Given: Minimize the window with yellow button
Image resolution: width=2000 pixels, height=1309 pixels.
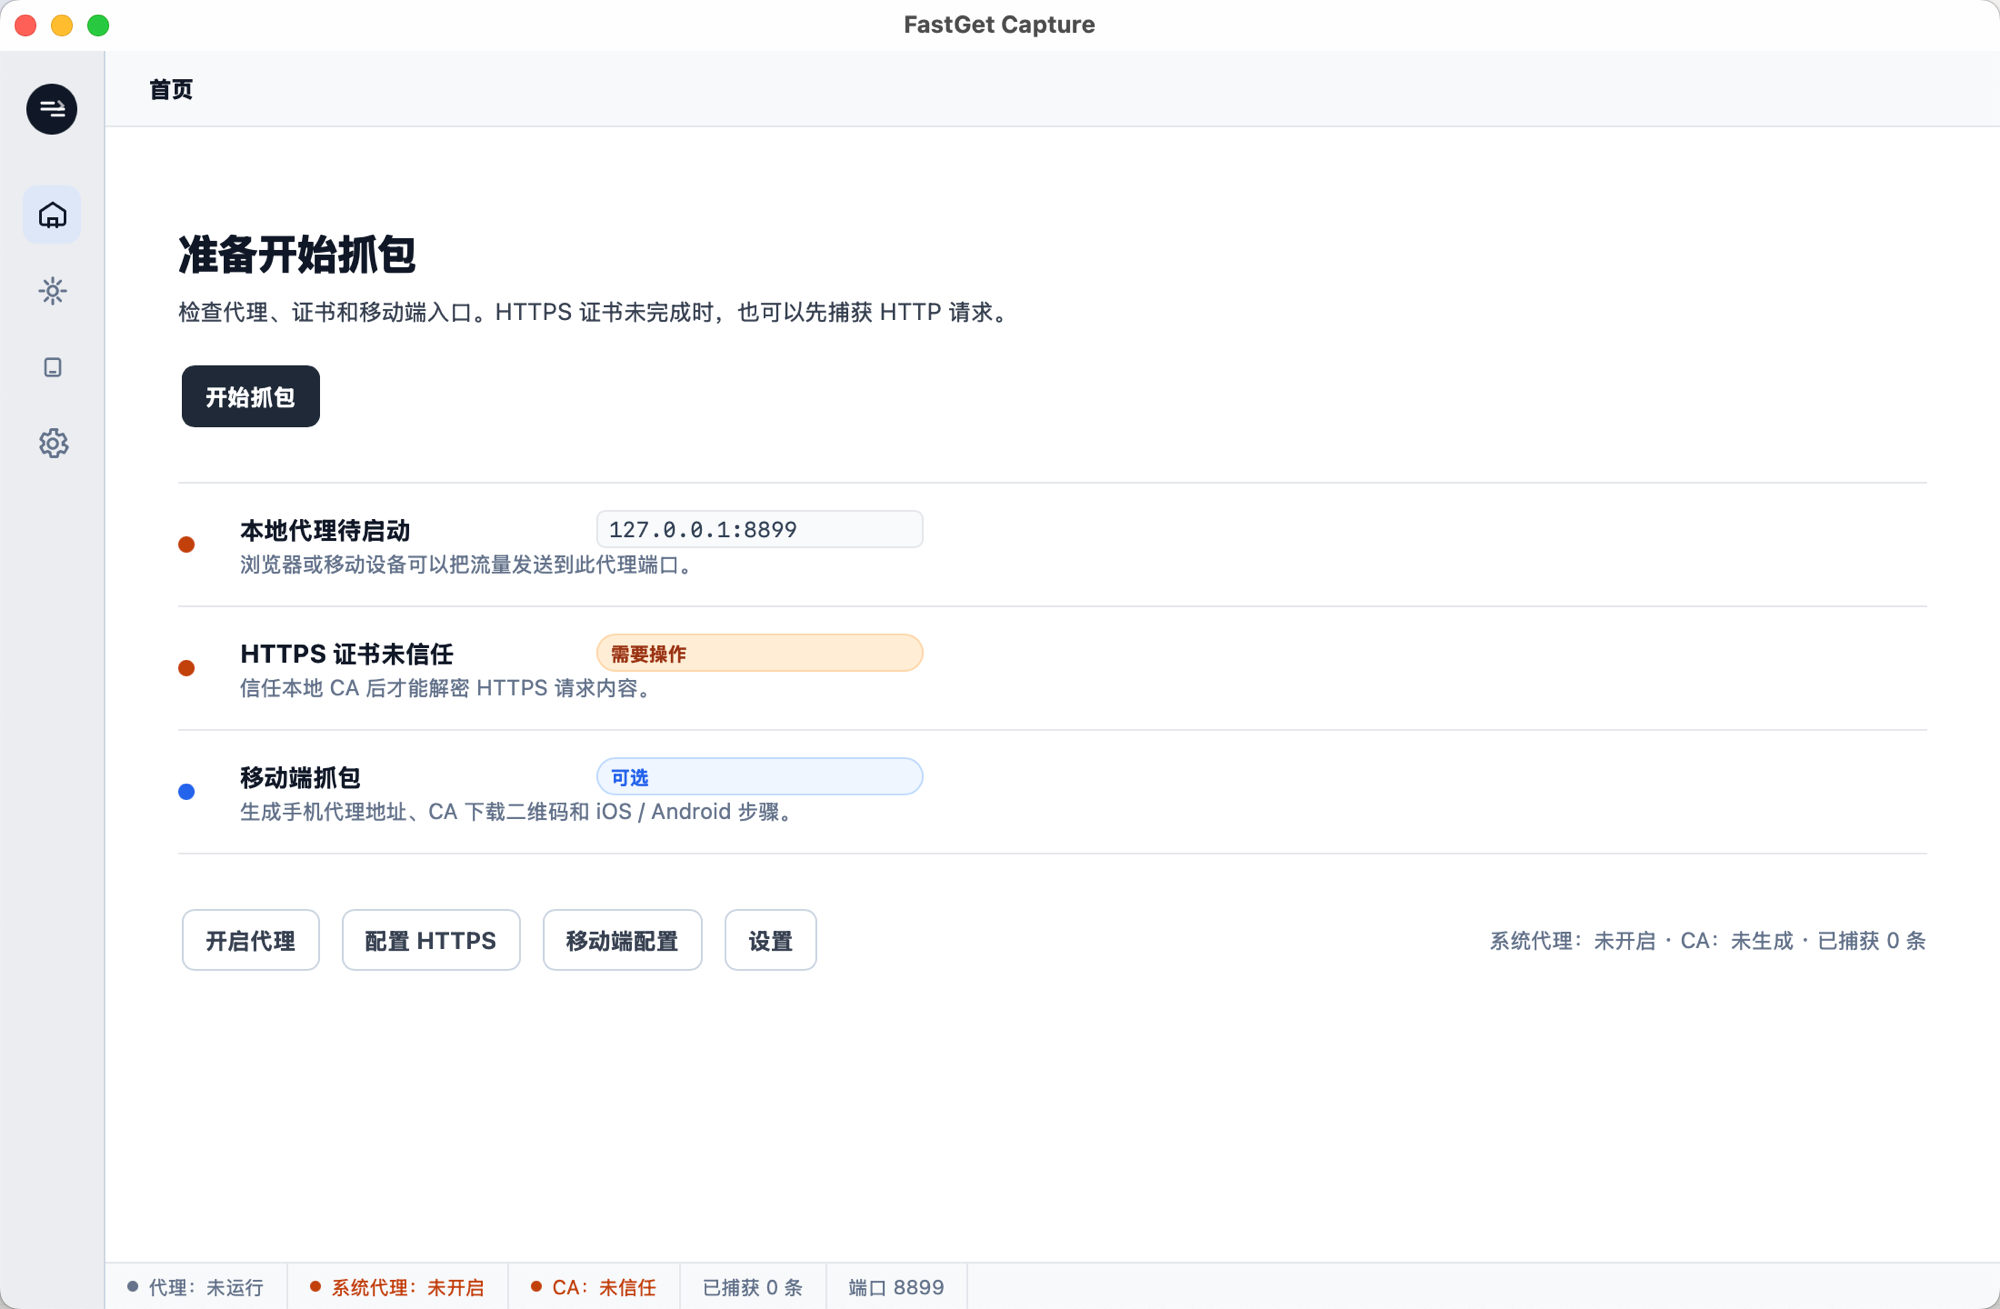Looking at the screenshot, I should 62,25.
